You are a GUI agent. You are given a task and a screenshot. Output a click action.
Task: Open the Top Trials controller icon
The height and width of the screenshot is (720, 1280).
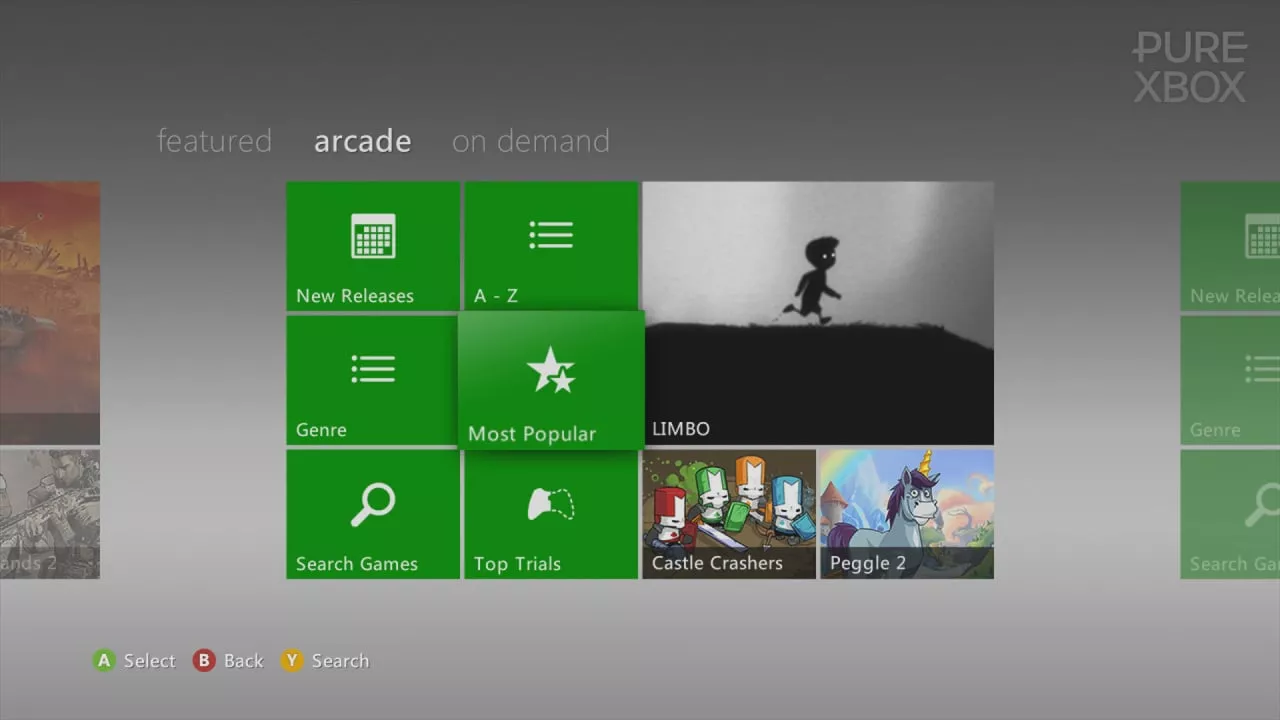click(551, 505)
